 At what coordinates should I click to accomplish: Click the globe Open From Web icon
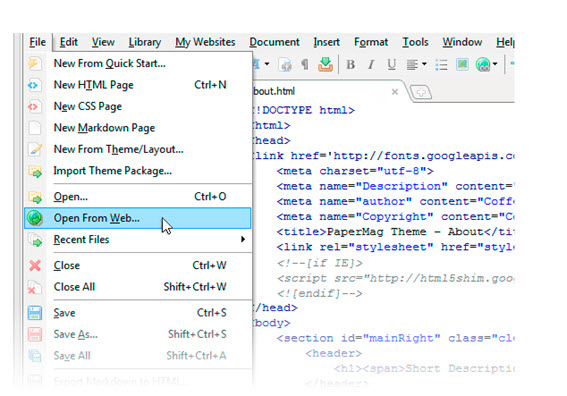35,218
